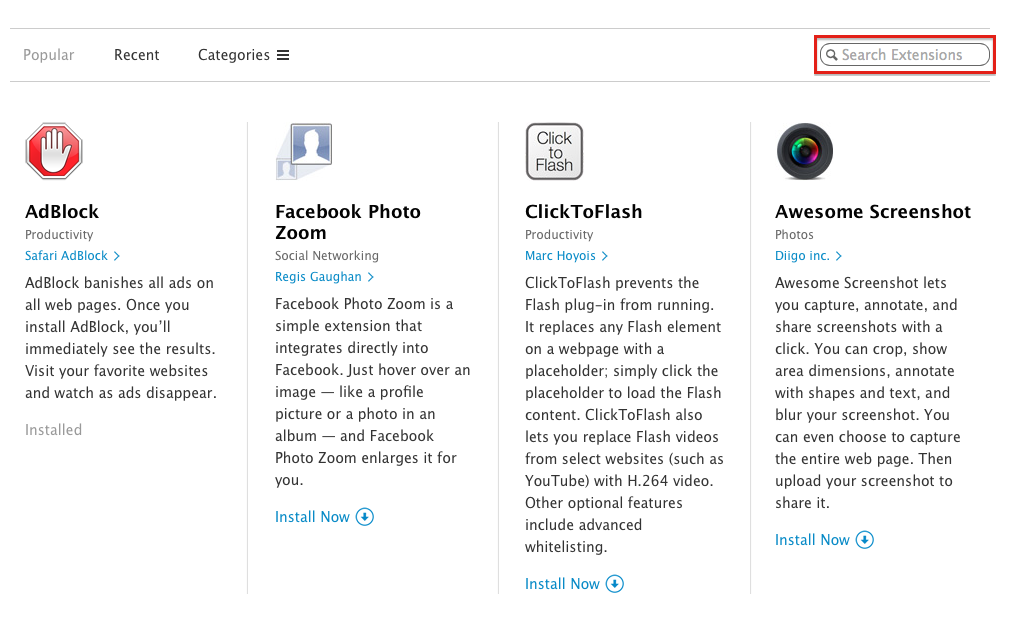Open the Awesome Screenshot extension title
This screenshot has width=1010, height=631.
873,212
